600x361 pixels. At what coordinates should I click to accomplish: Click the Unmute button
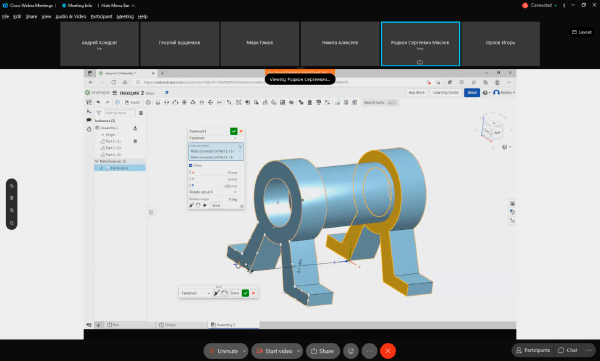223,351
